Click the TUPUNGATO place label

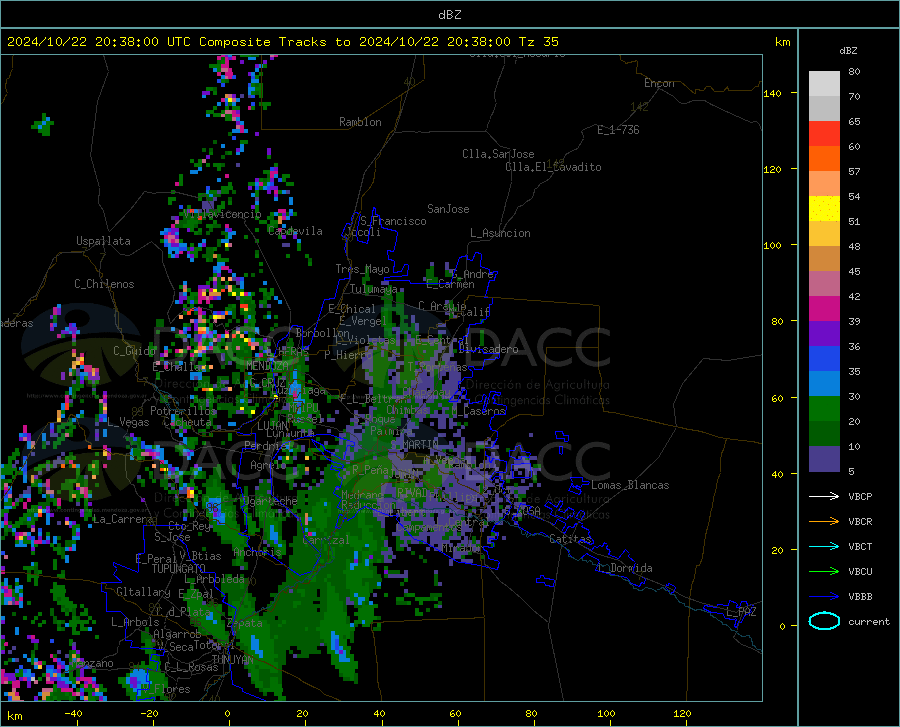point(178,569)
